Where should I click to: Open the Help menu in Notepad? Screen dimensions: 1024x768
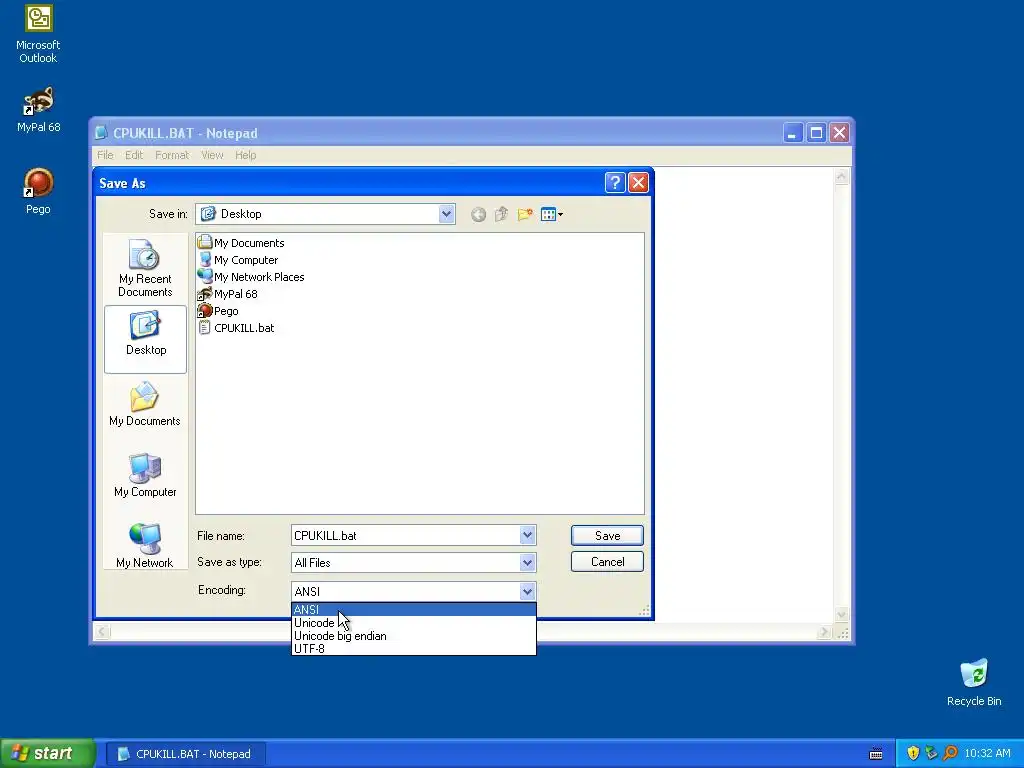(x=246, y=155)
